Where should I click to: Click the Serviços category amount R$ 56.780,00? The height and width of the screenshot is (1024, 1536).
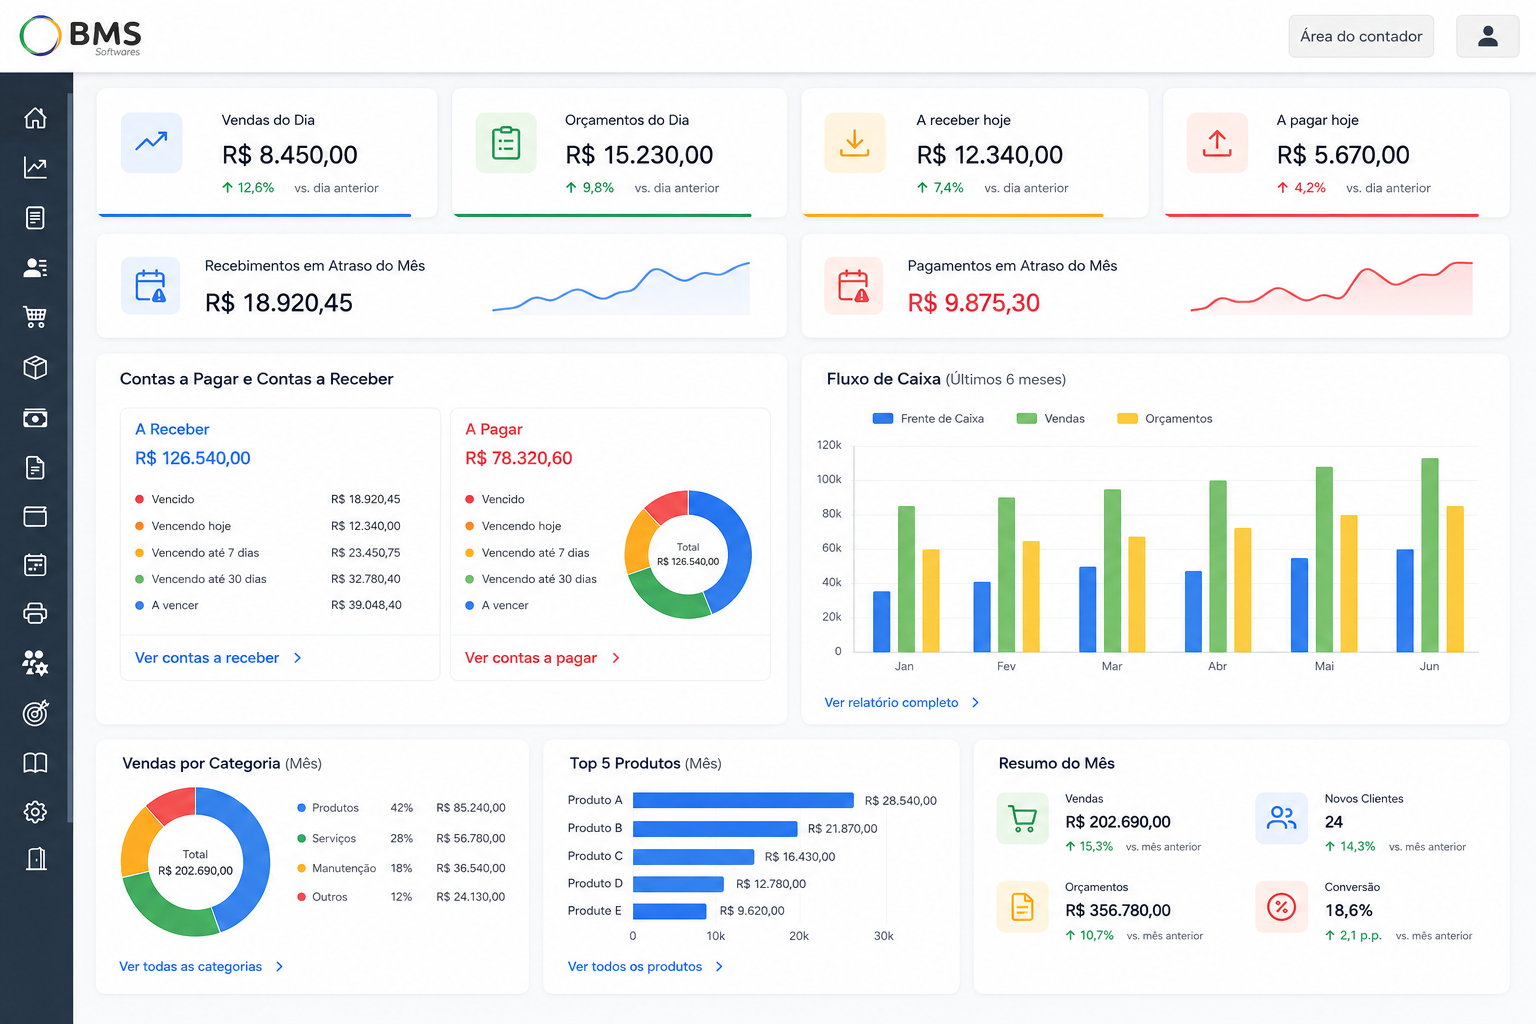[x=471, y=839]
